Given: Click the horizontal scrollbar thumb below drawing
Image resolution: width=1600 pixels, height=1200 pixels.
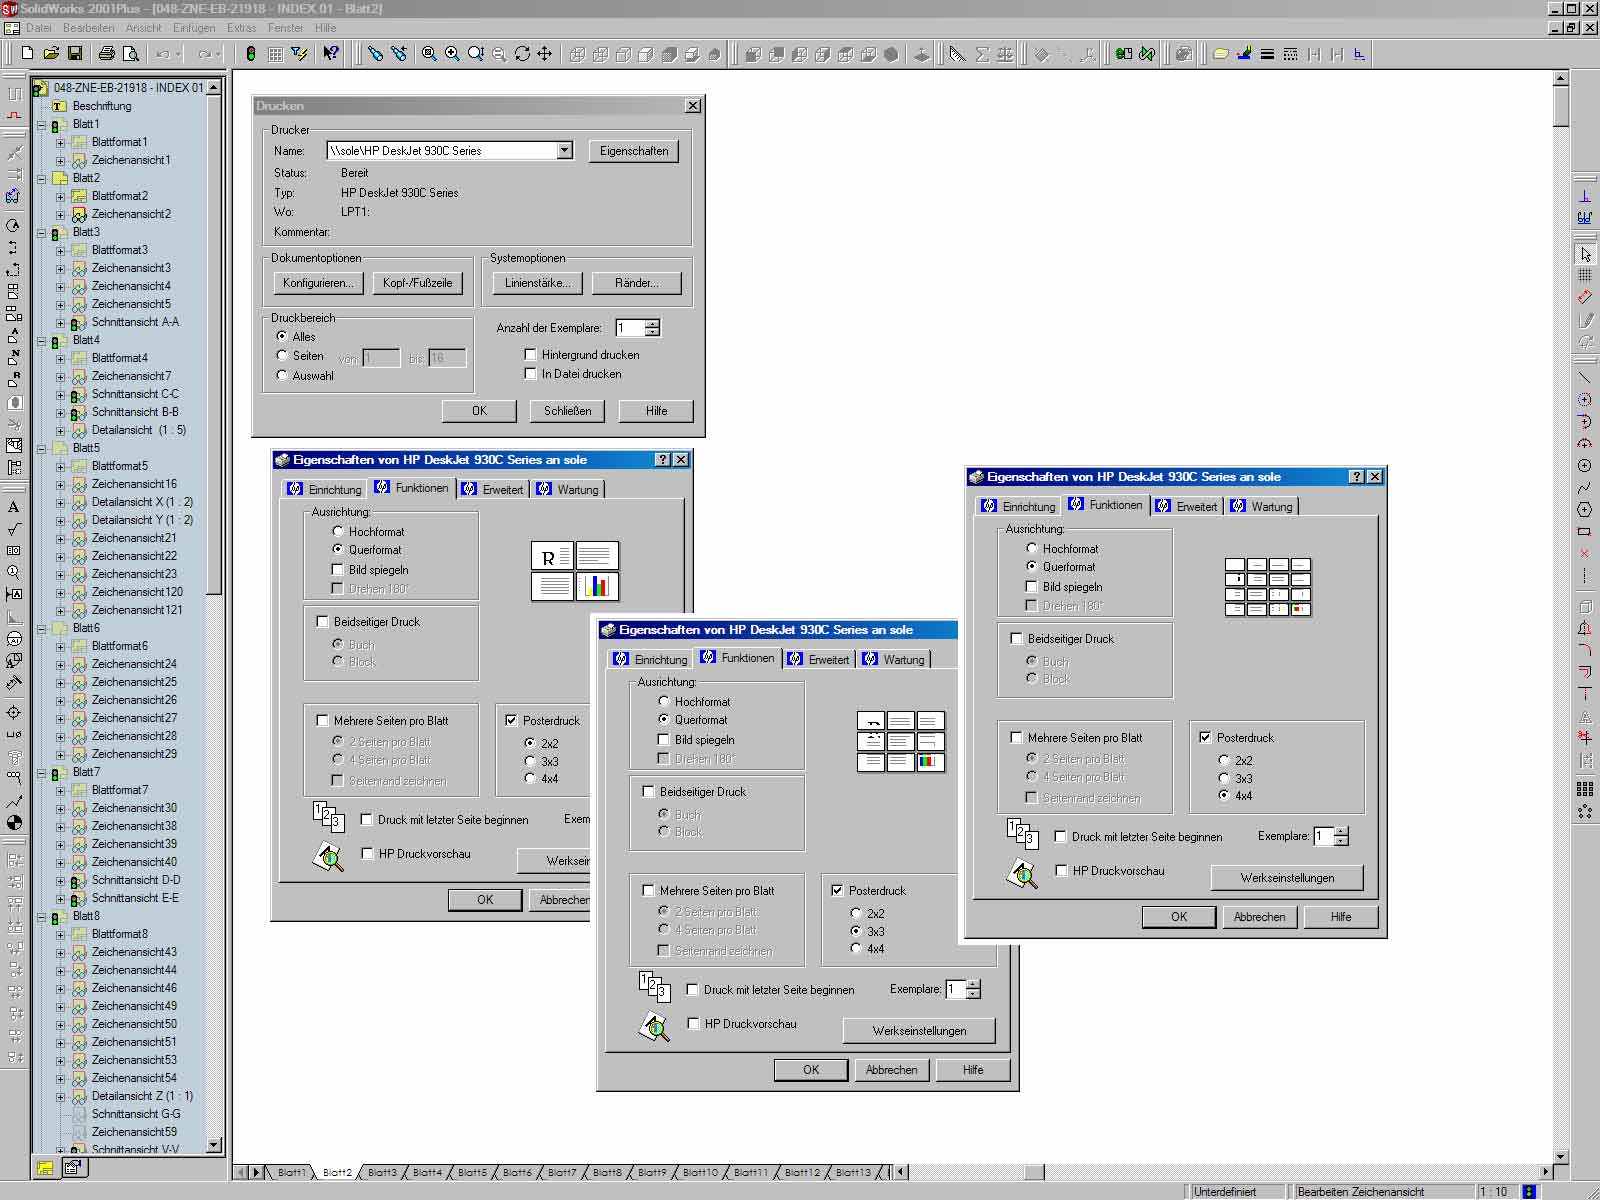Looking at the screenshot, I should click(1034, 1172).
